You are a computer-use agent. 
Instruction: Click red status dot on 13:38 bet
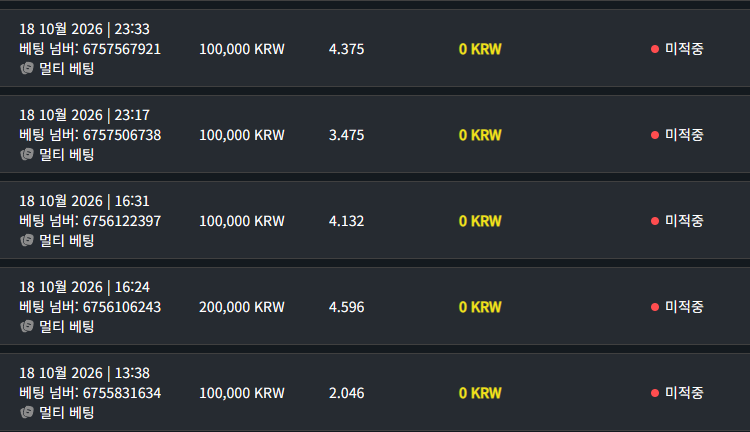(655, 393)
